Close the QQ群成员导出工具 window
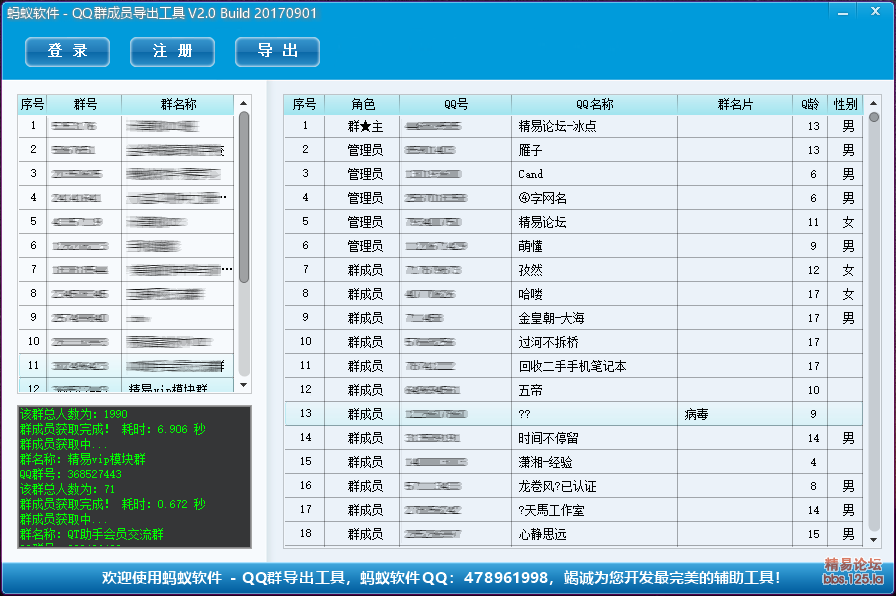 pyautogui.click(x=875, y=11)
